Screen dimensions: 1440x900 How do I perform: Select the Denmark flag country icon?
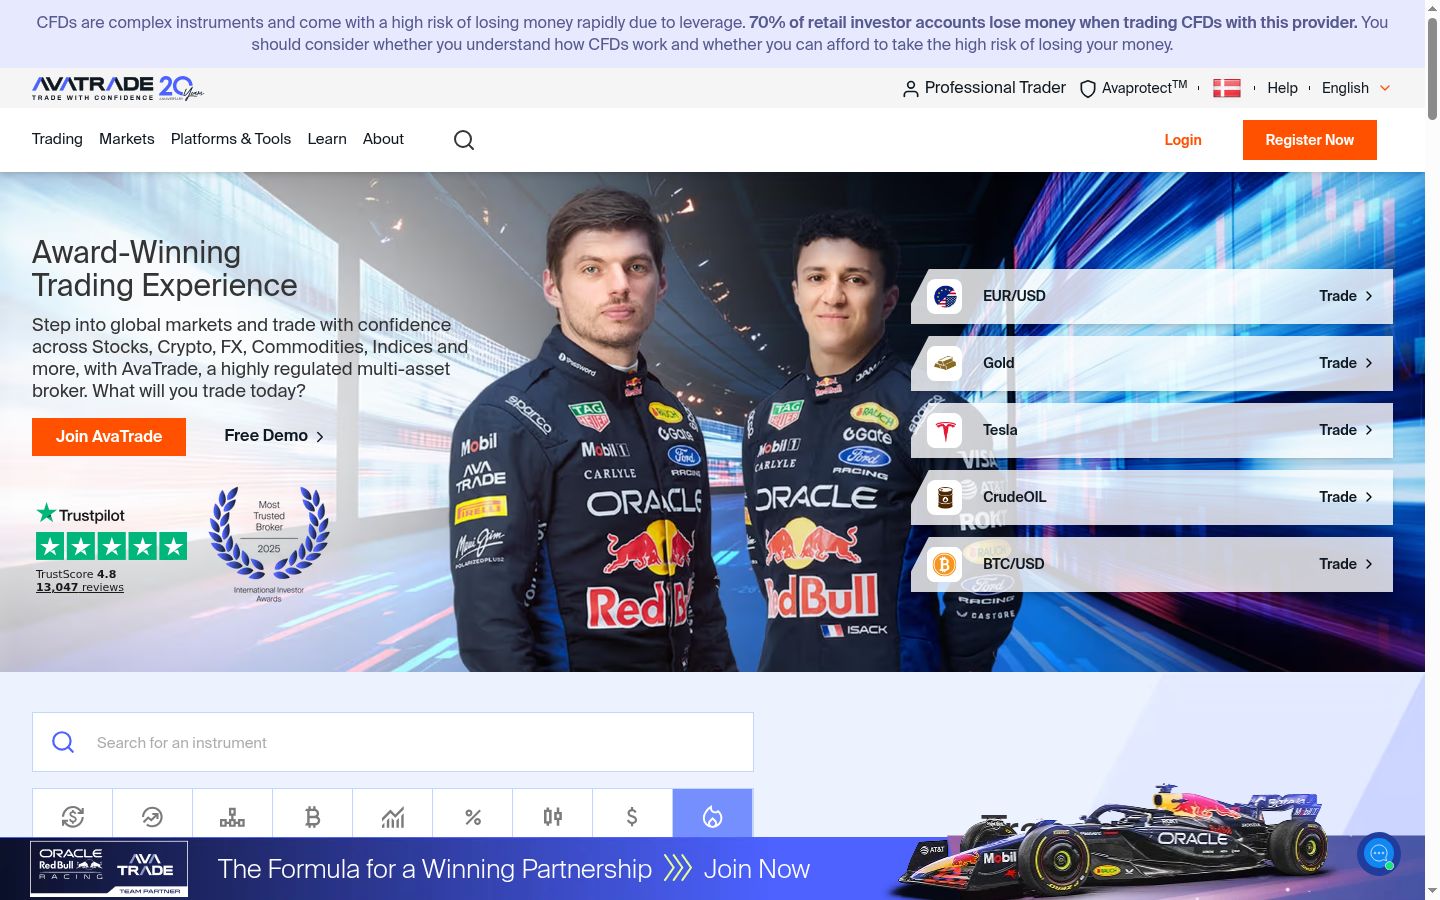(1227, 88)
